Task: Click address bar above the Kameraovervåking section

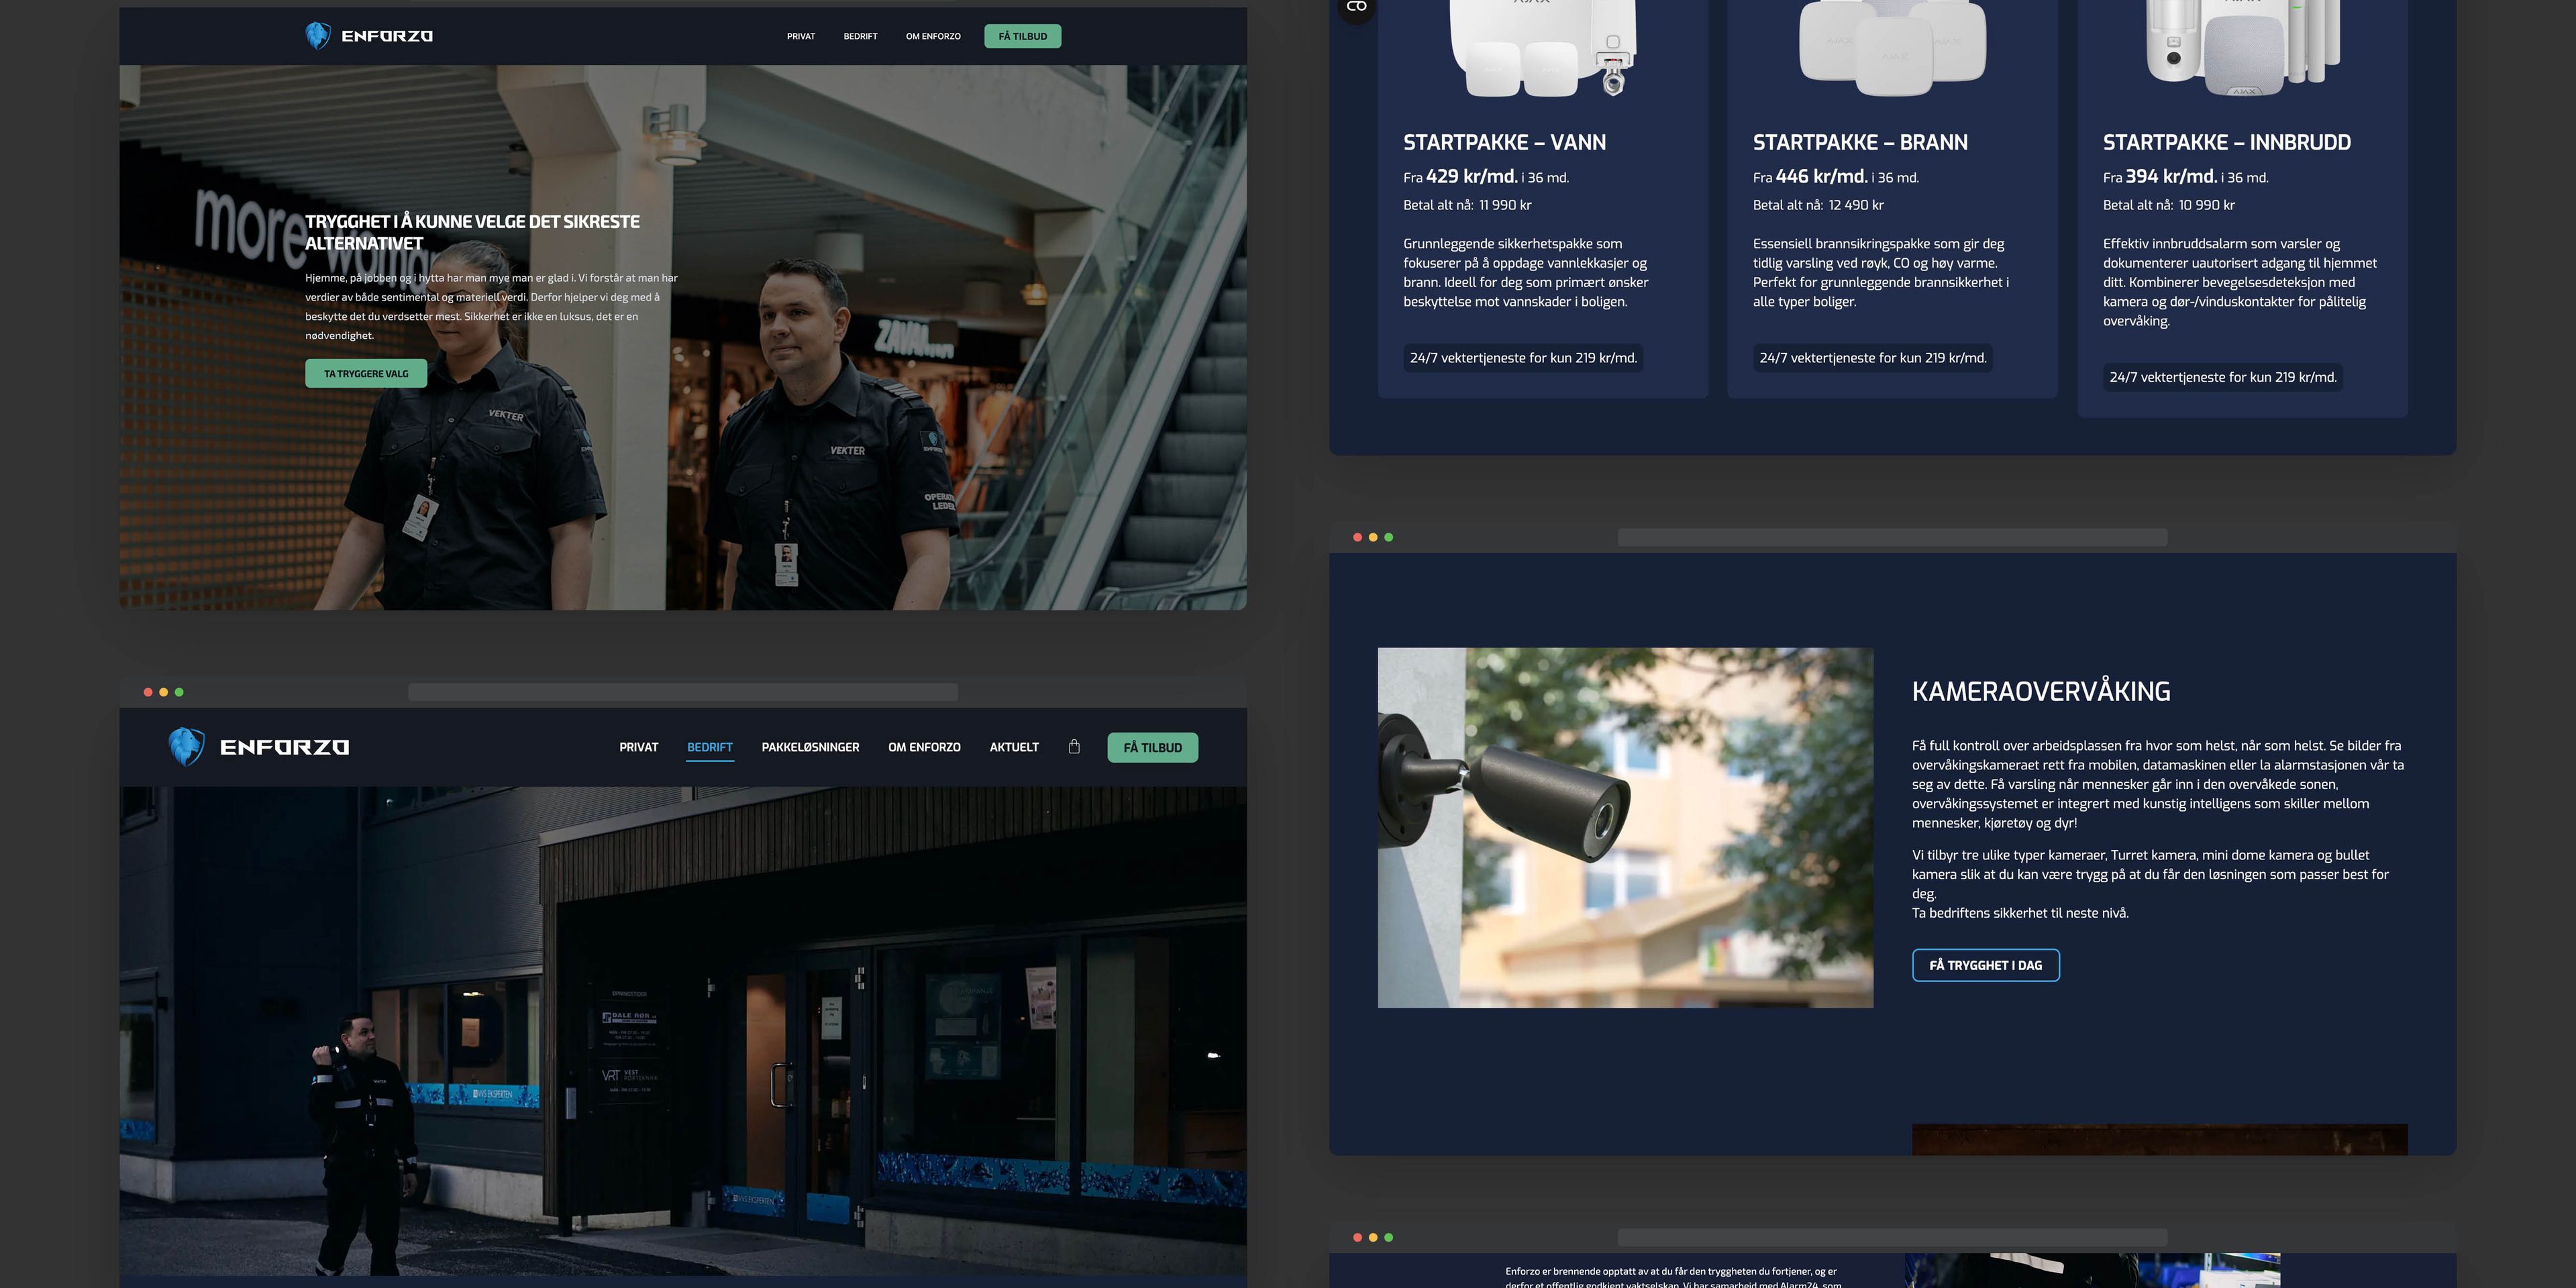Action: [1892, 538]
